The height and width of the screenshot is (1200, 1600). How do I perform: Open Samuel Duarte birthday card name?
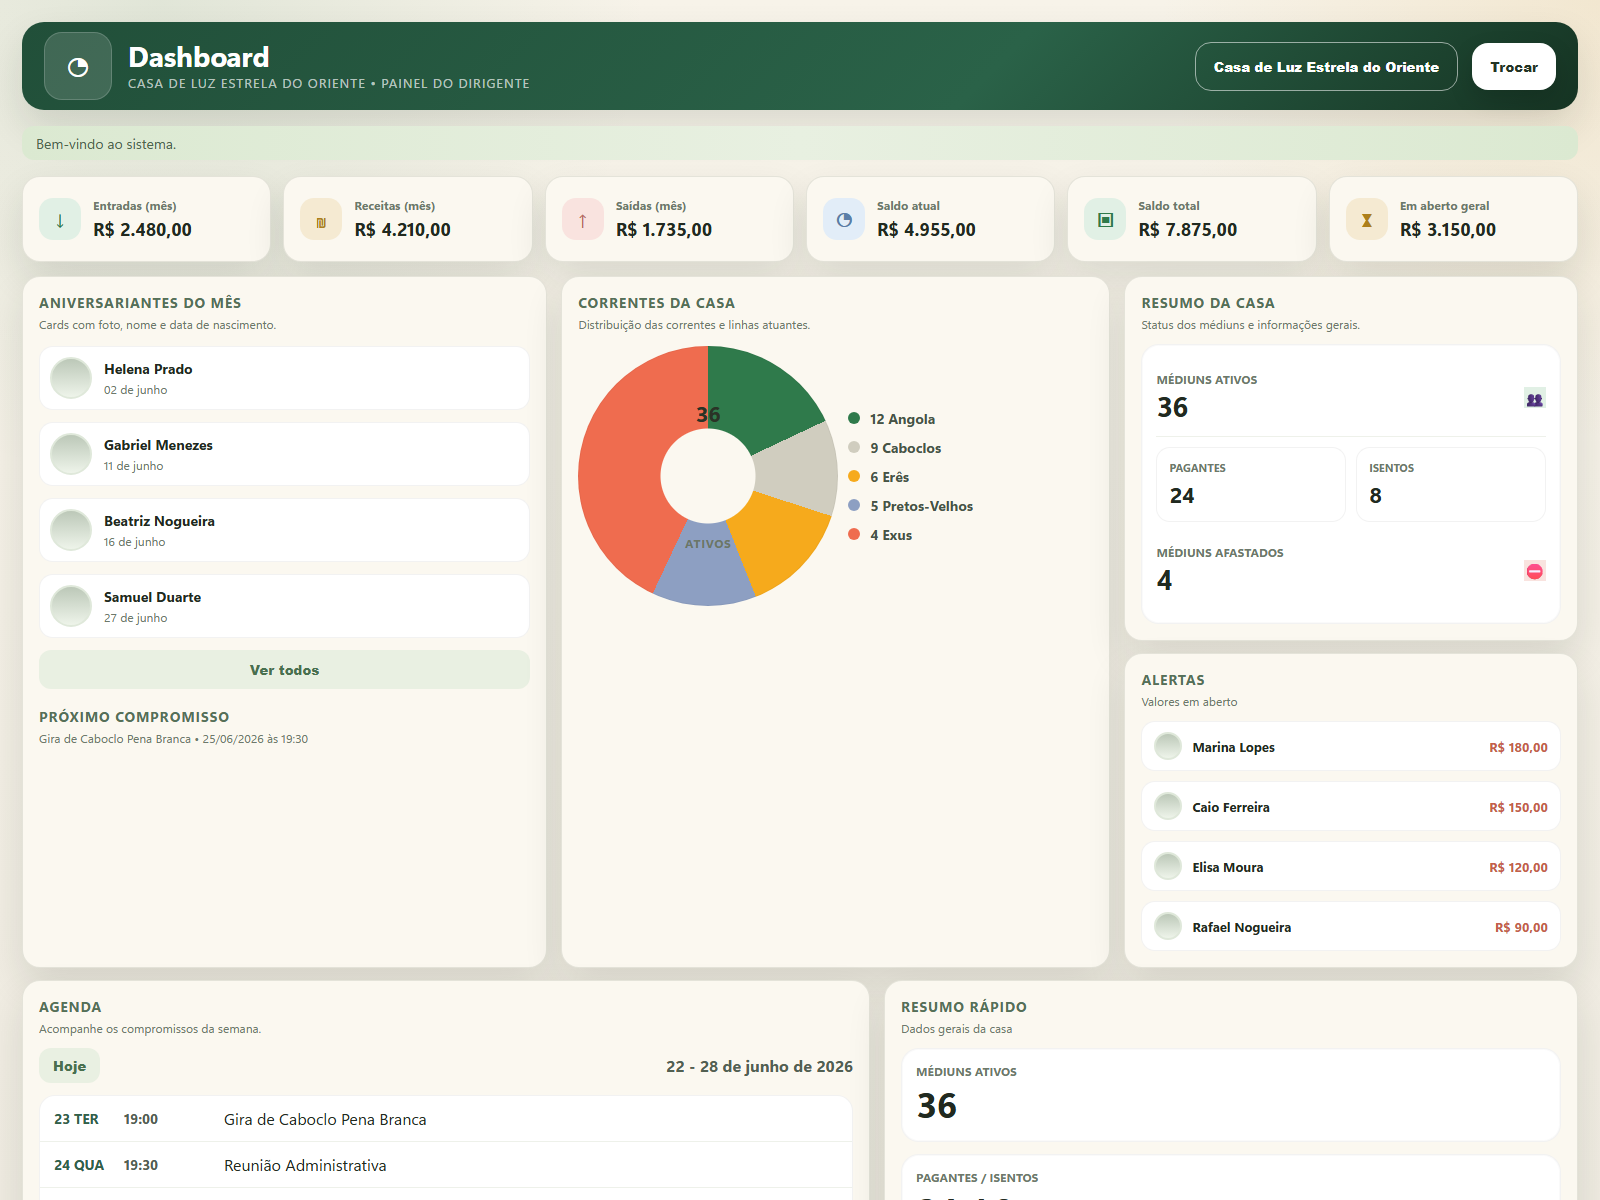(x=152, y=597)
